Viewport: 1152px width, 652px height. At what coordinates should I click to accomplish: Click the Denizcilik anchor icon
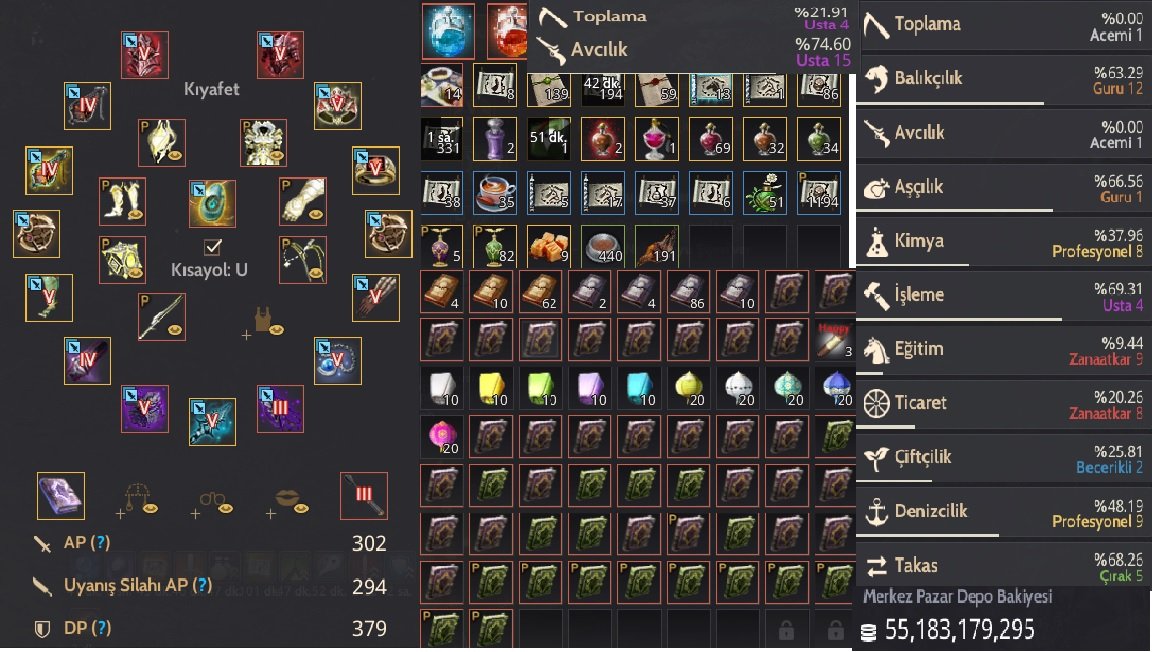click(x=876, y=512)
